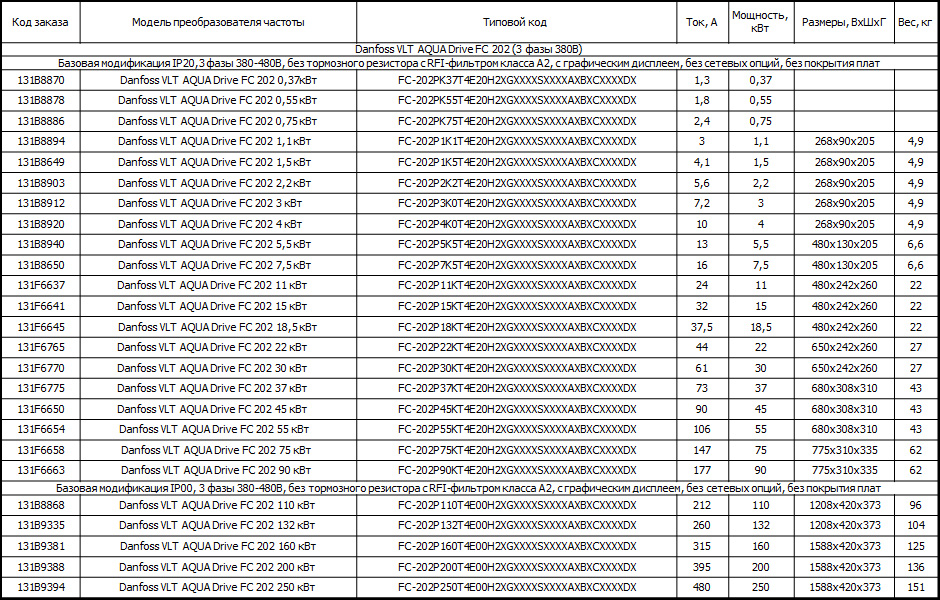Image resolution: width=940 pixels, height=600 pixels.
Task: Click model 'Danfoss VLT AQUA Drive FC 202 0,37кВт'
Action: click(218, 80)
